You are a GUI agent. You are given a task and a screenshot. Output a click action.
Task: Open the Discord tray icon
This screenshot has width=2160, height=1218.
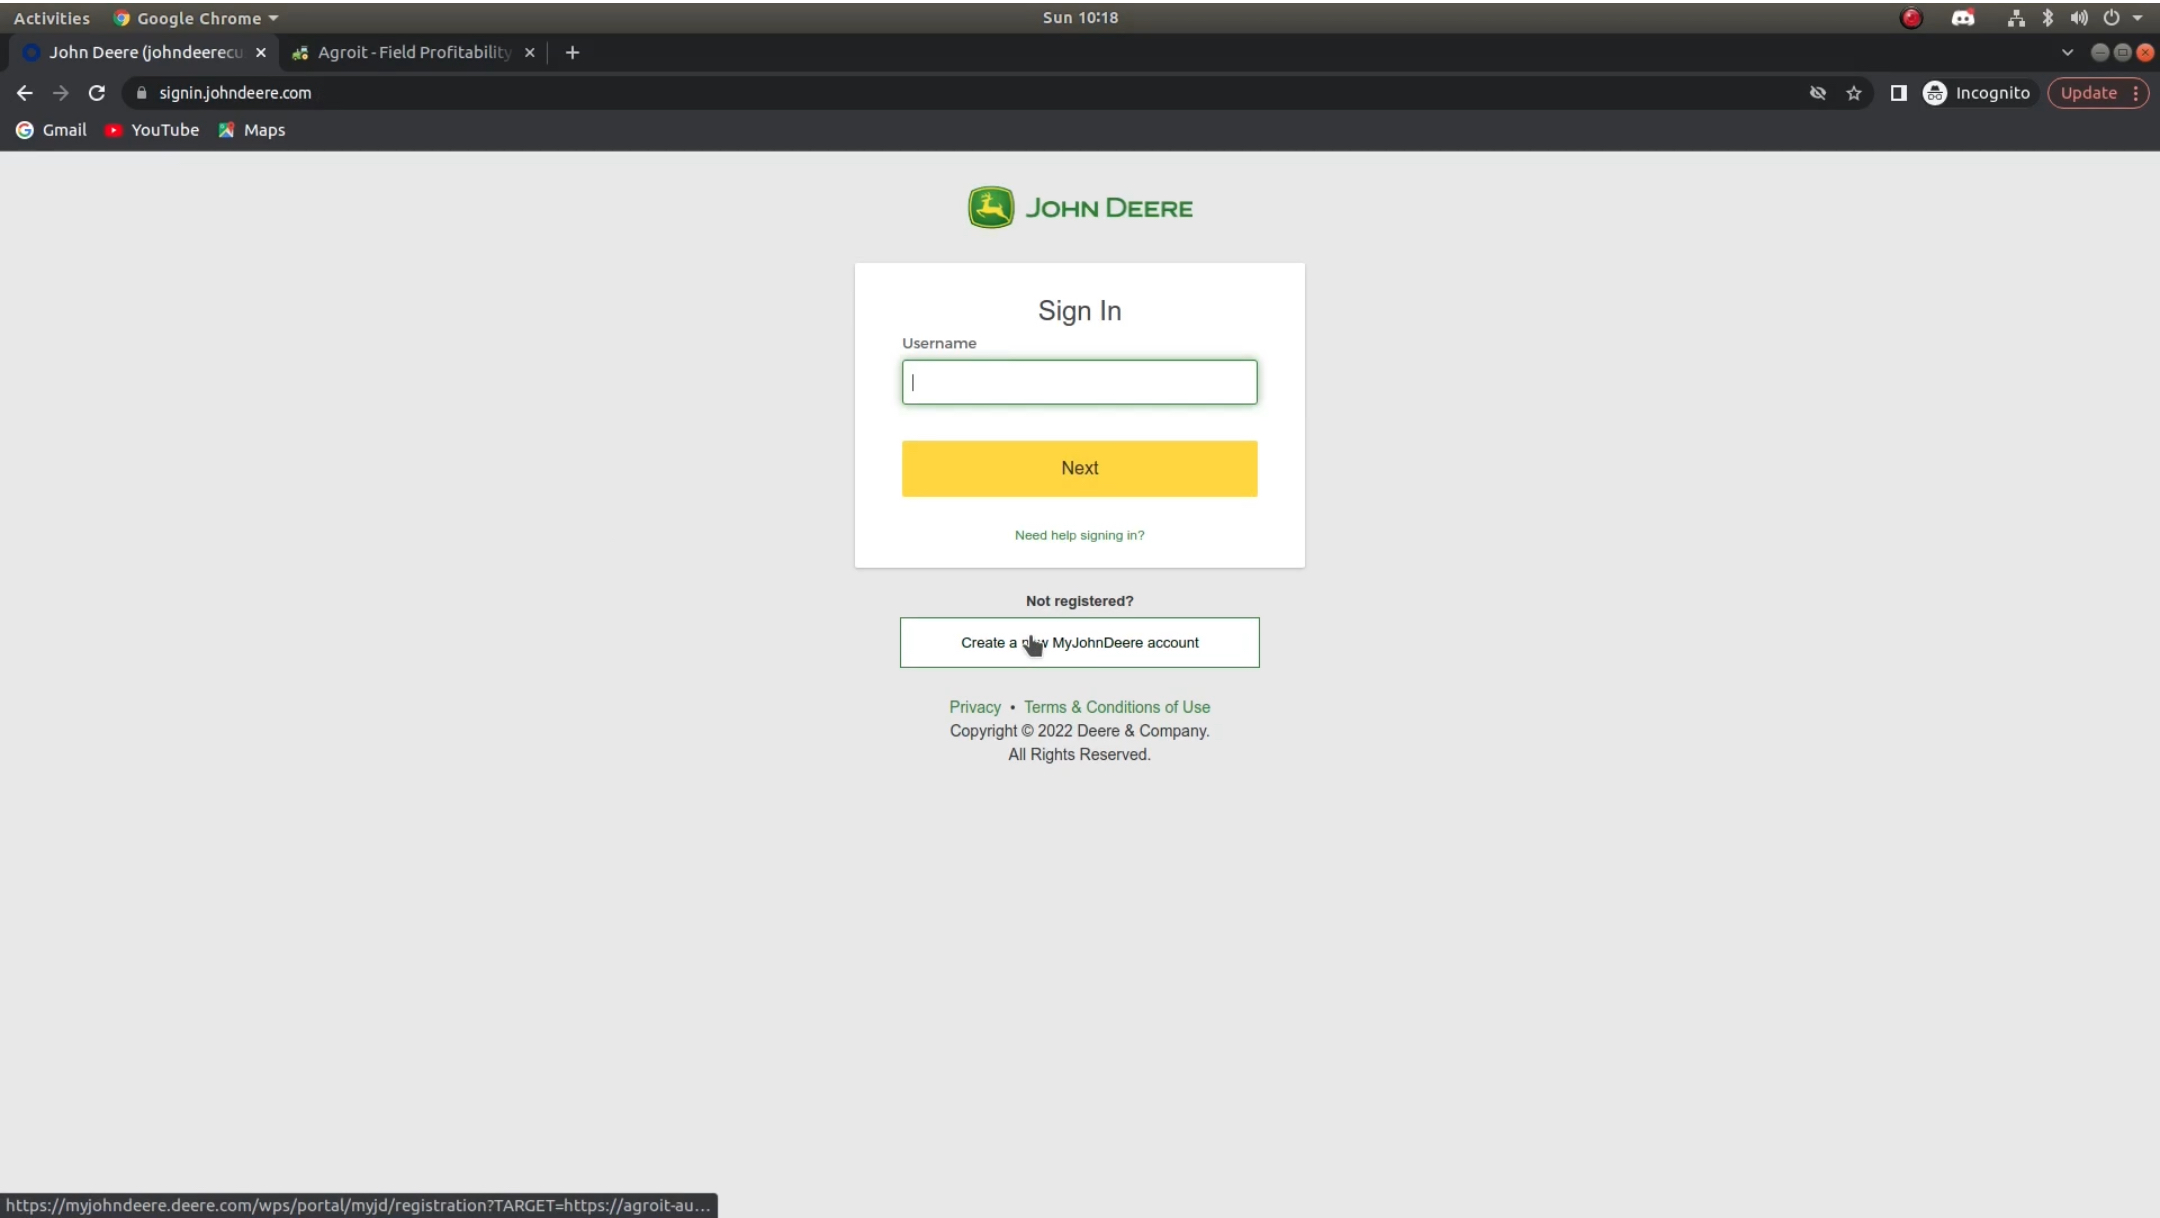click(x=1963, y=18)
